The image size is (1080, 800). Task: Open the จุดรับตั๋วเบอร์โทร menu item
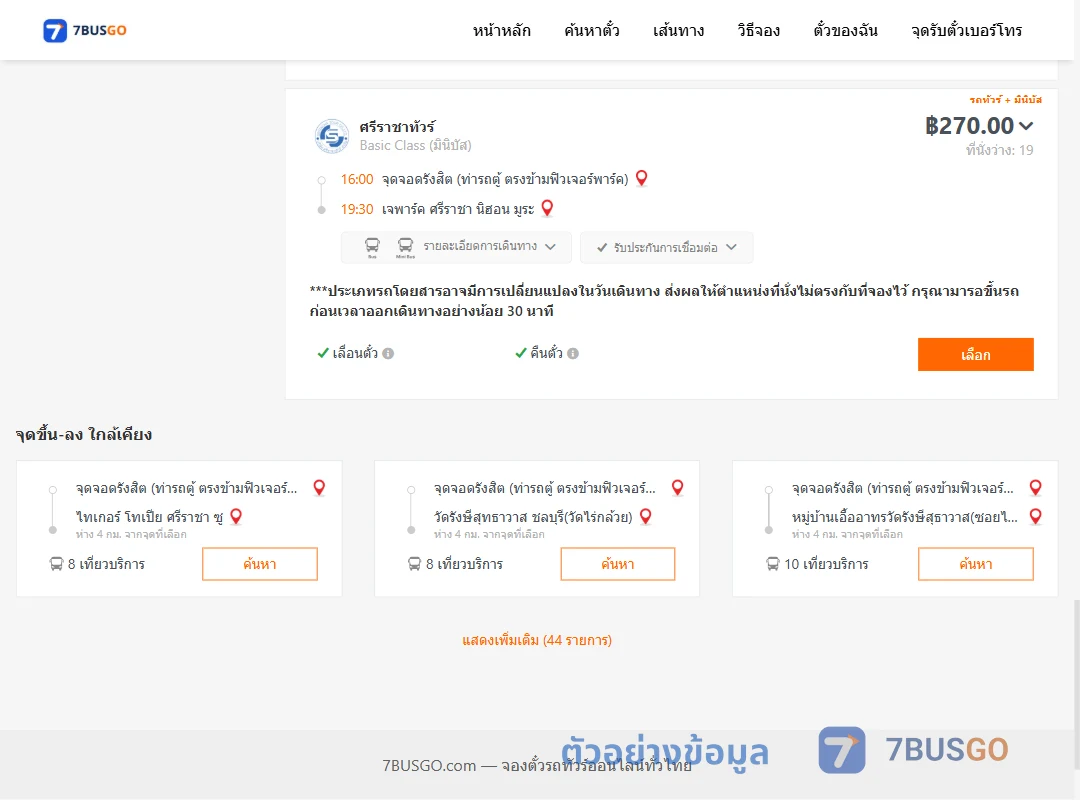pos(966,30)
